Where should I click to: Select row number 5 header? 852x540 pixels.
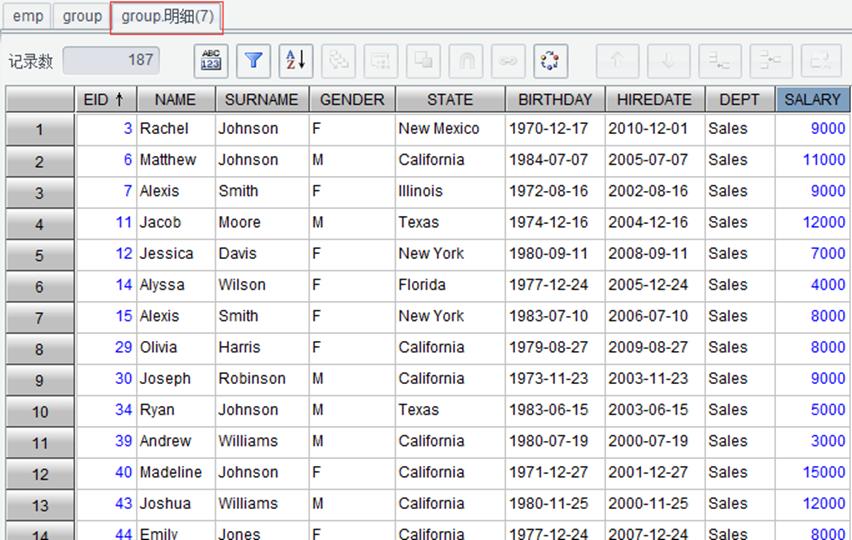[40, 255]
